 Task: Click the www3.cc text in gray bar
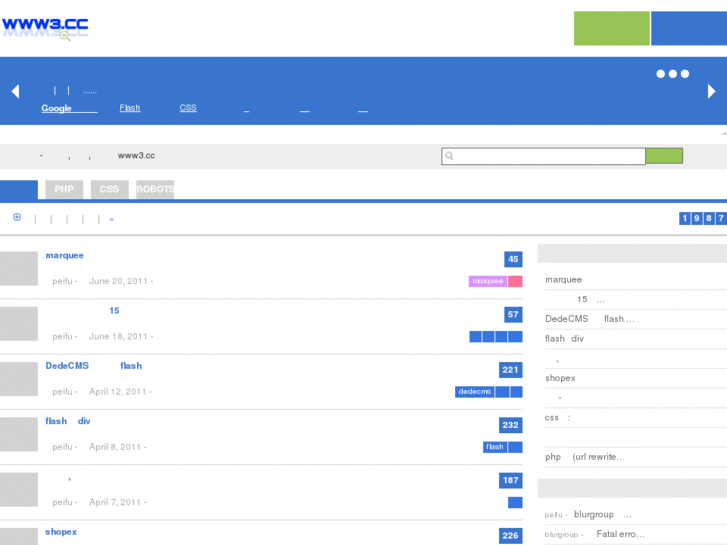136,156
